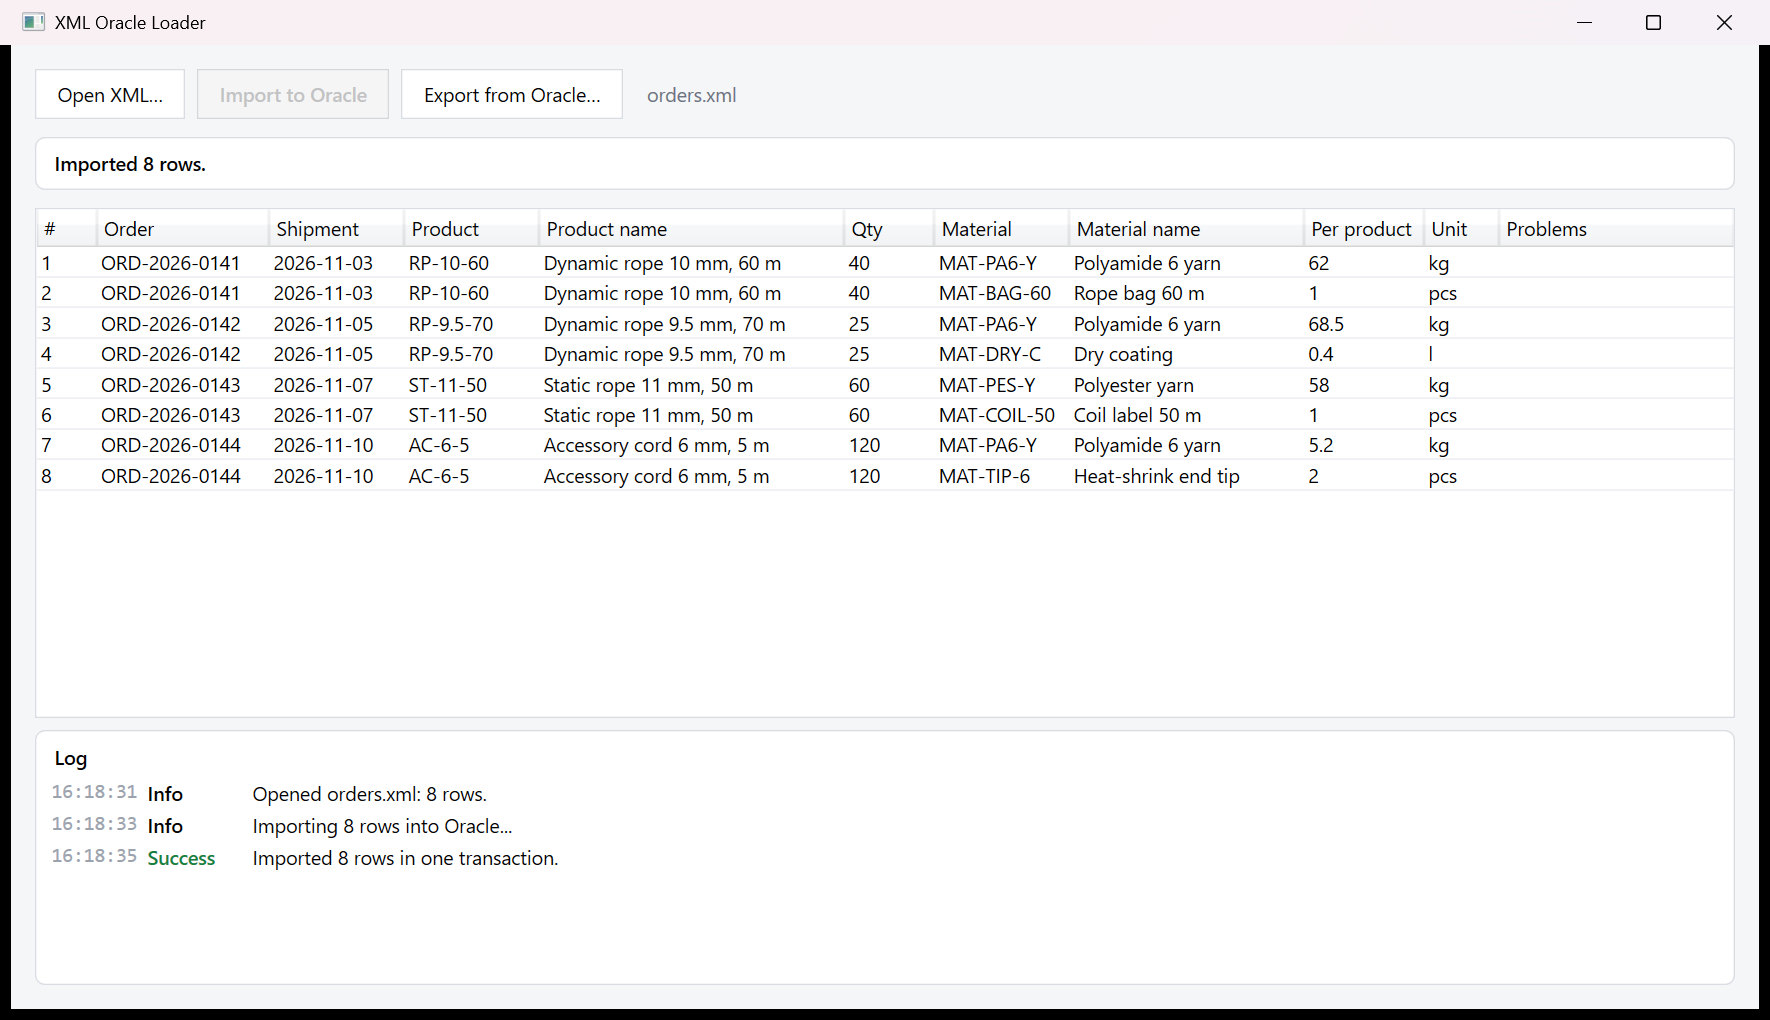Screen dimensions: 1770x1020
Task: Click the orders.xml file name label
Action: tap(691, 95)
